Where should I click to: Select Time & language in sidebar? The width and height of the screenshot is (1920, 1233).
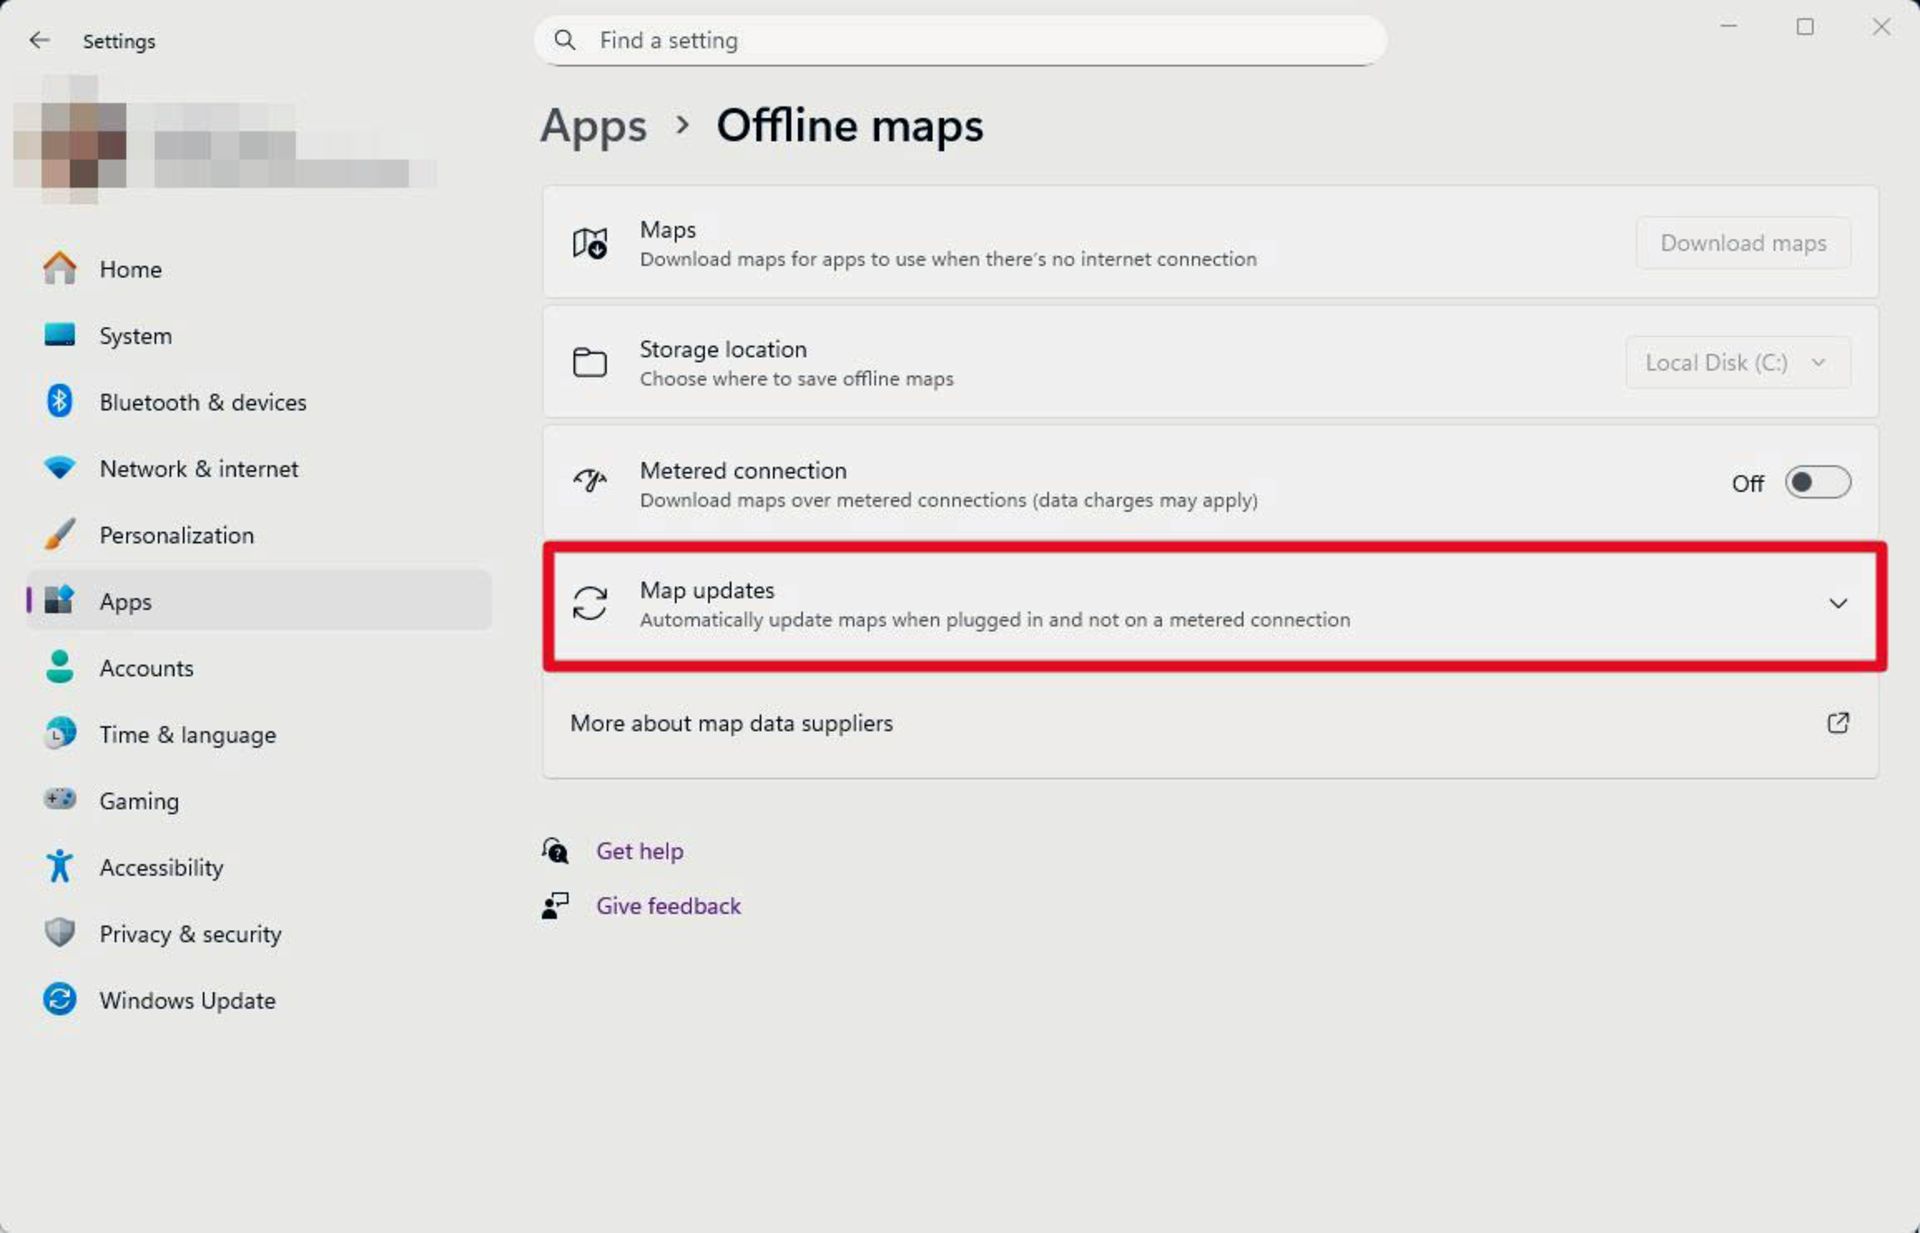point(187,735)
